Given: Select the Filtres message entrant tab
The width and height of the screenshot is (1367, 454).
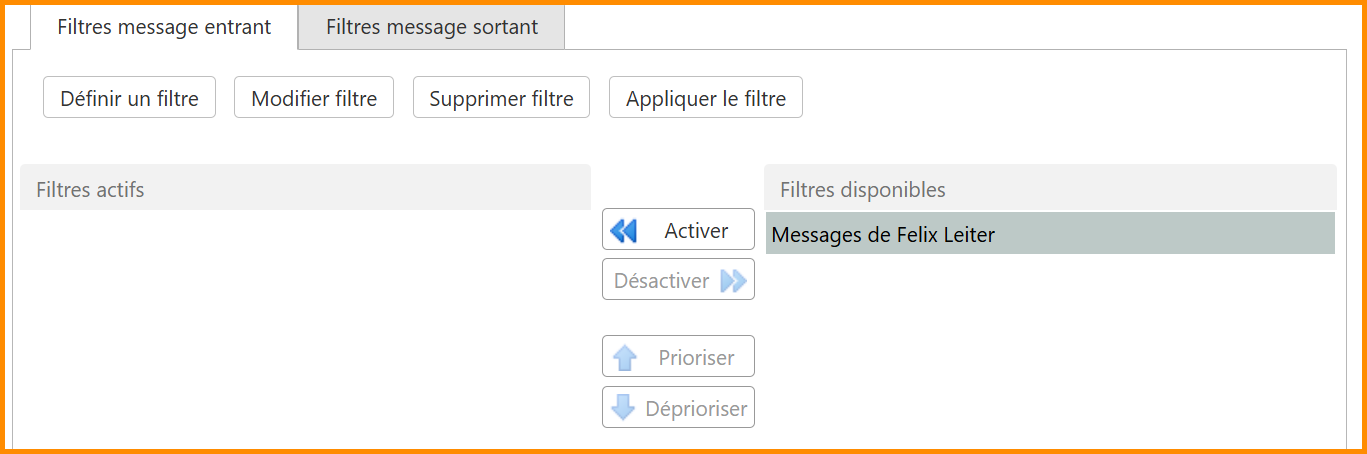Looking at the screenshot, I should point(164,27).
